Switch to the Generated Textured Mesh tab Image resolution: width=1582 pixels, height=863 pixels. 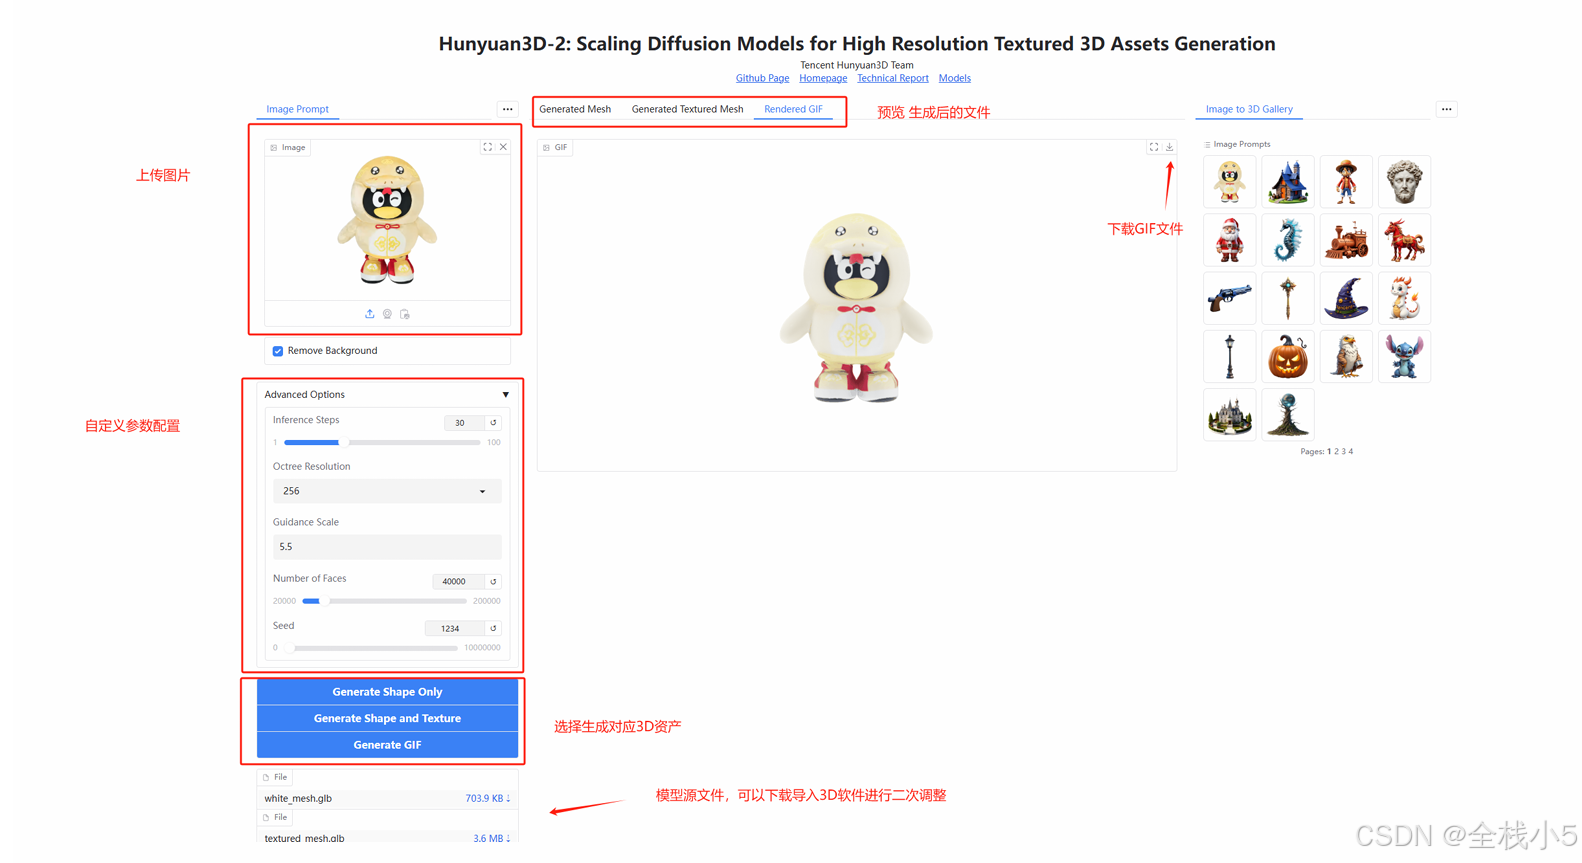tap(687, 109)
